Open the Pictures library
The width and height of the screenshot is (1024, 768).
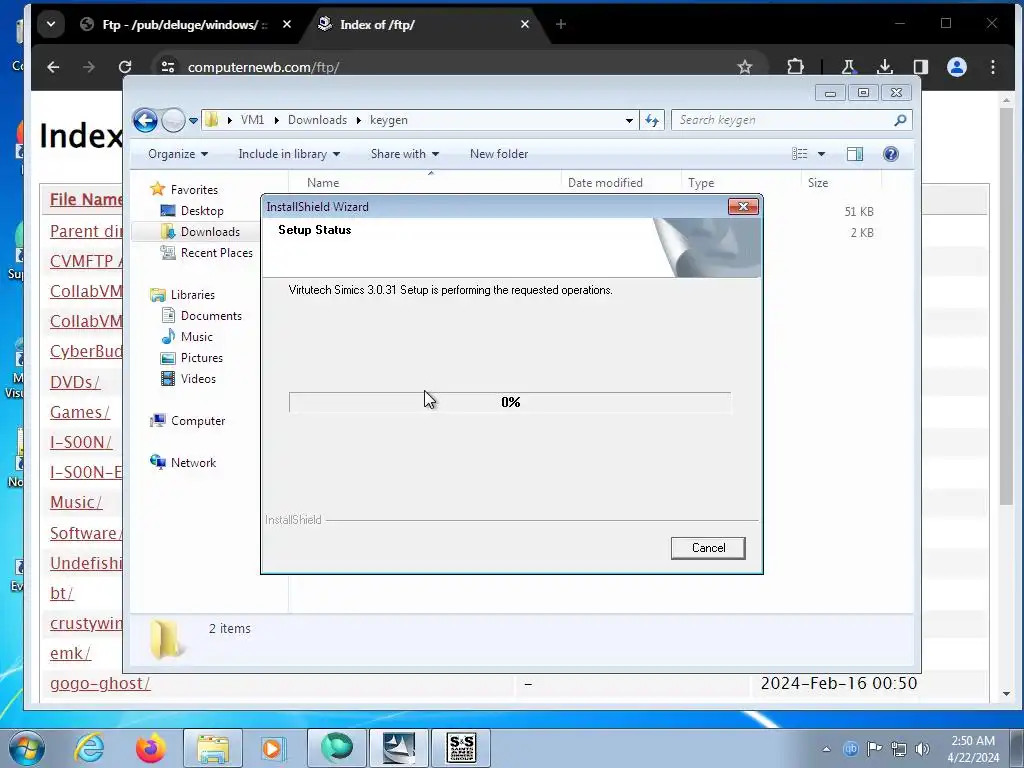(202, 358)
